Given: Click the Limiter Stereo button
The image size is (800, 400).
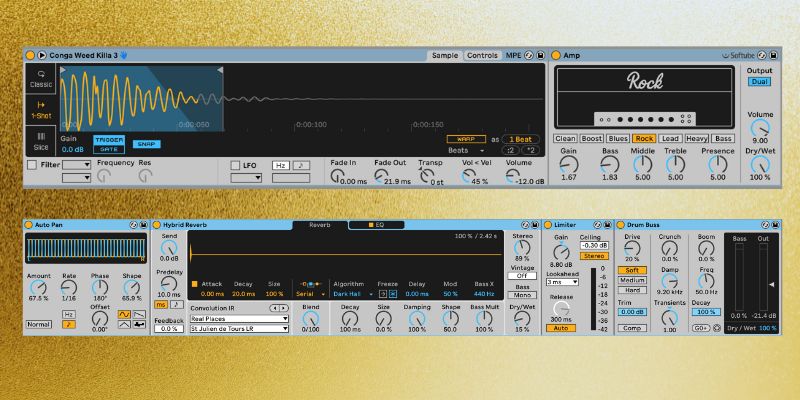Looking at the screenshot, I should tap(594, 256).
